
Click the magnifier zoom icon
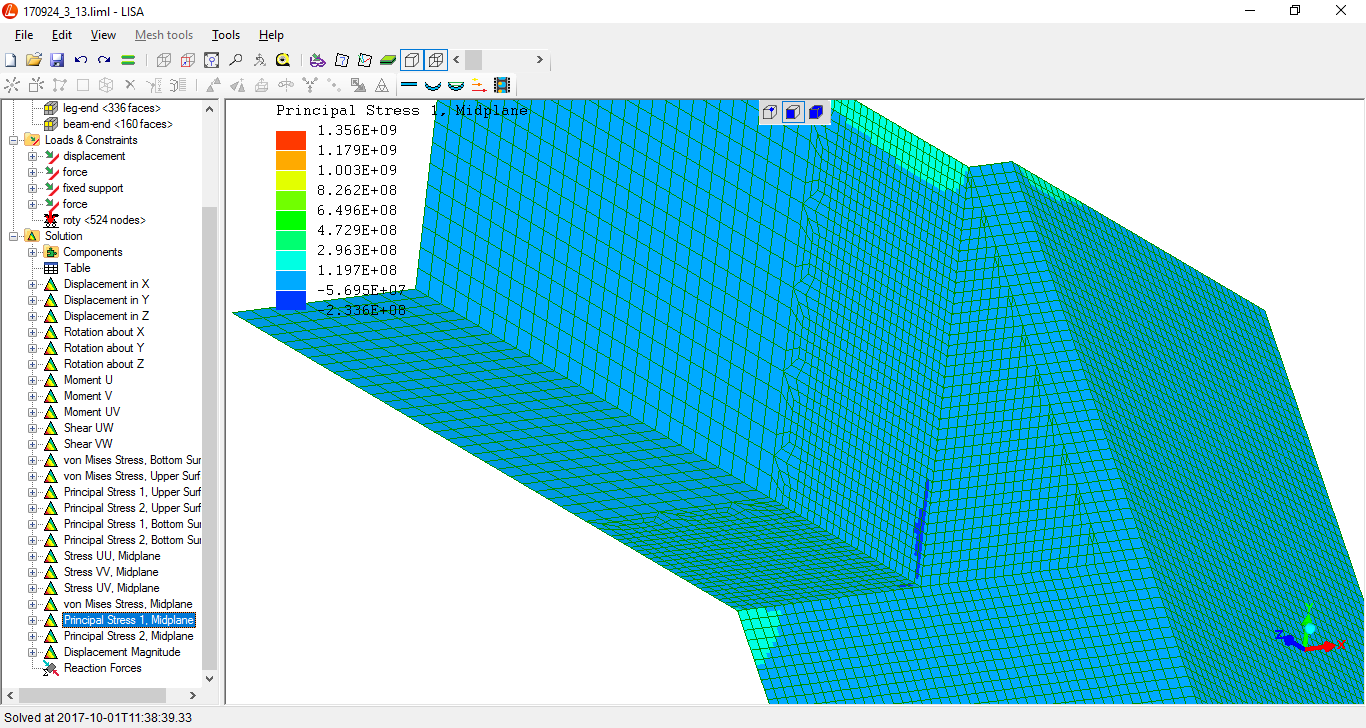click(235, 60)
